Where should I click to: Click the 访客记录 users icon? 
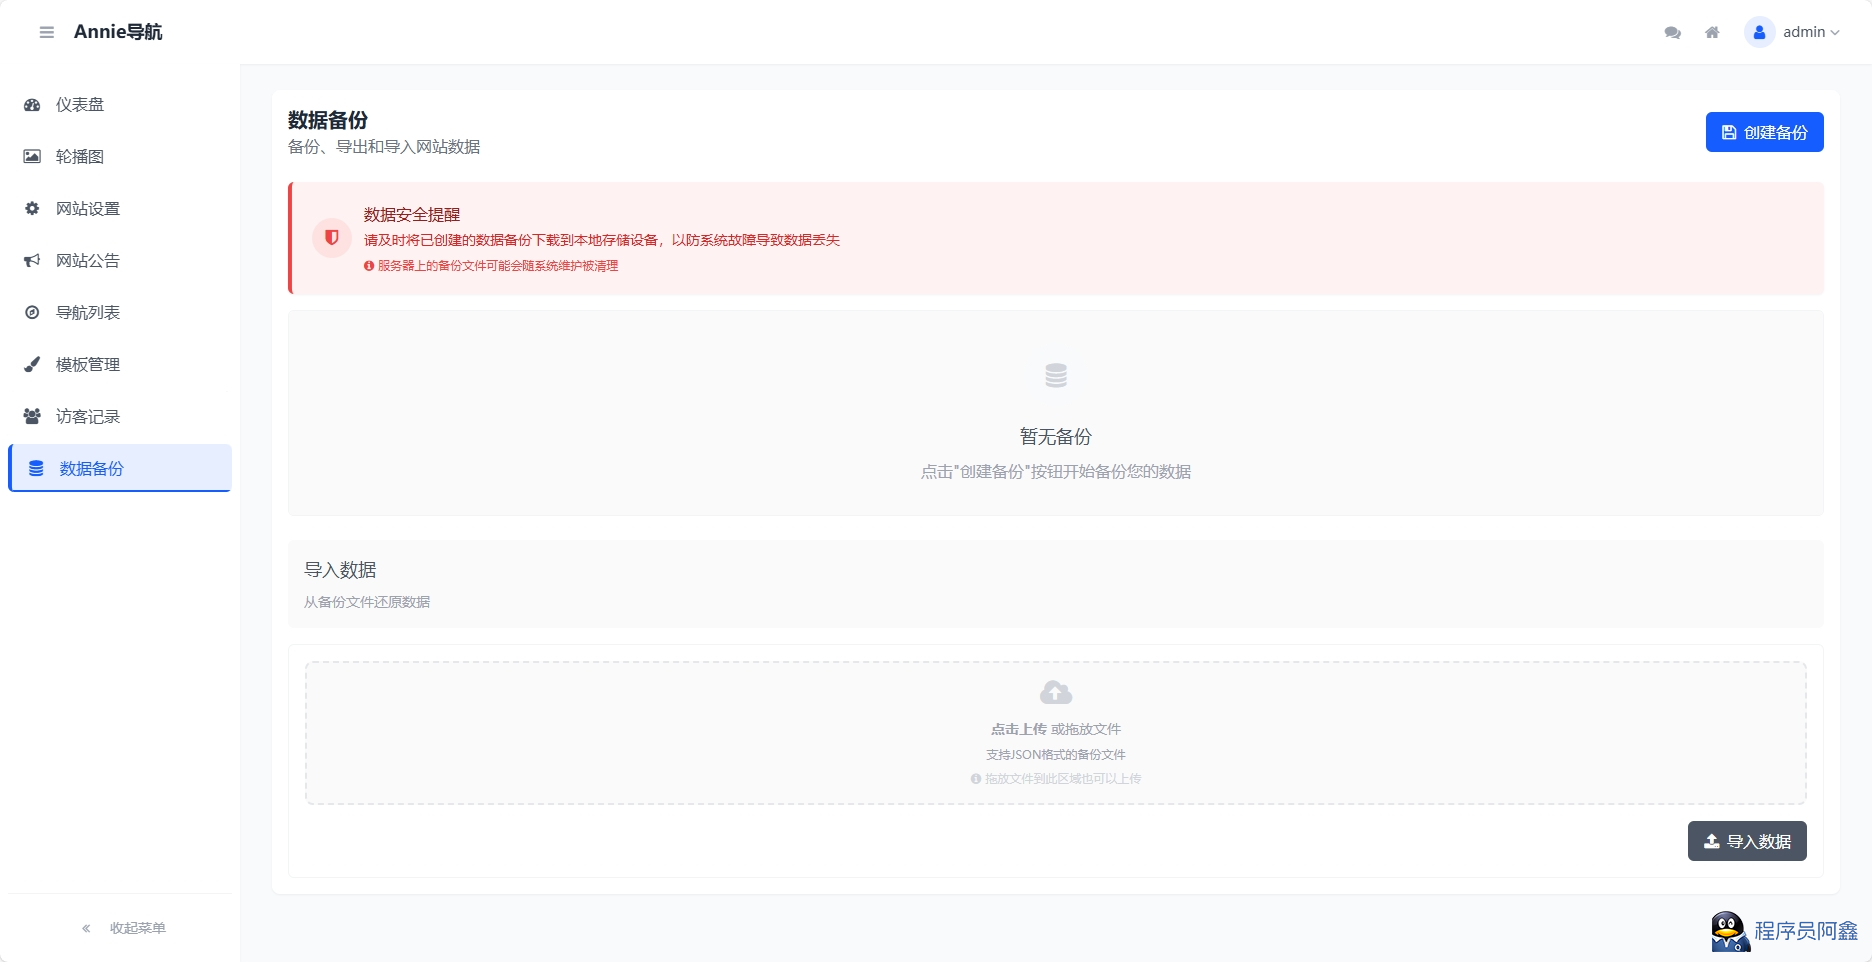click(x=32, y=416)
